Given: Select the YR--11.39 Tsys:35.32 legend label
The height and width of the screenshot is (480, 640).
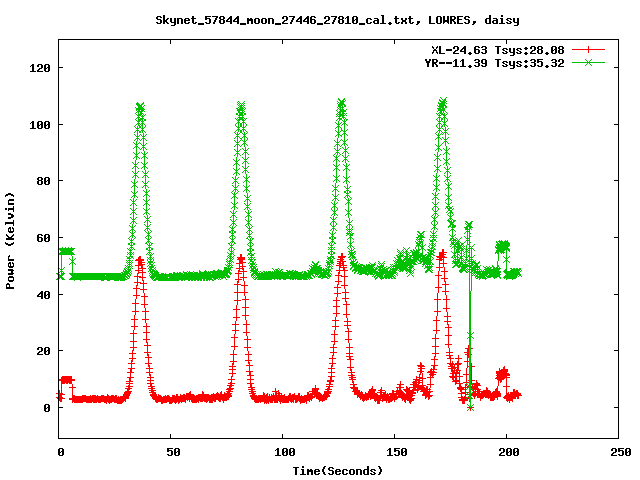Looking at the screenshot, I should click(x=494, y=63).
